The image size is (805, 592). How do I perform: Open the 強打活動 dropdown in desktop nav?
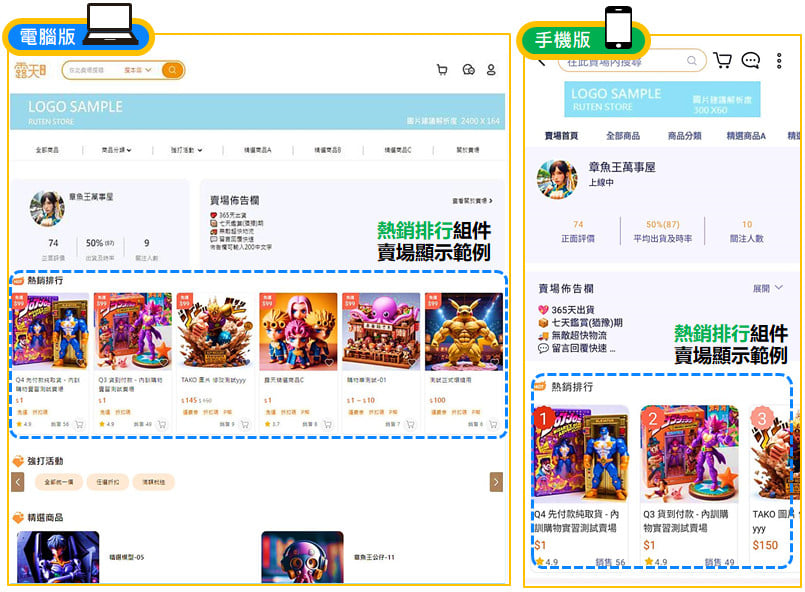[x=186, y=150]
